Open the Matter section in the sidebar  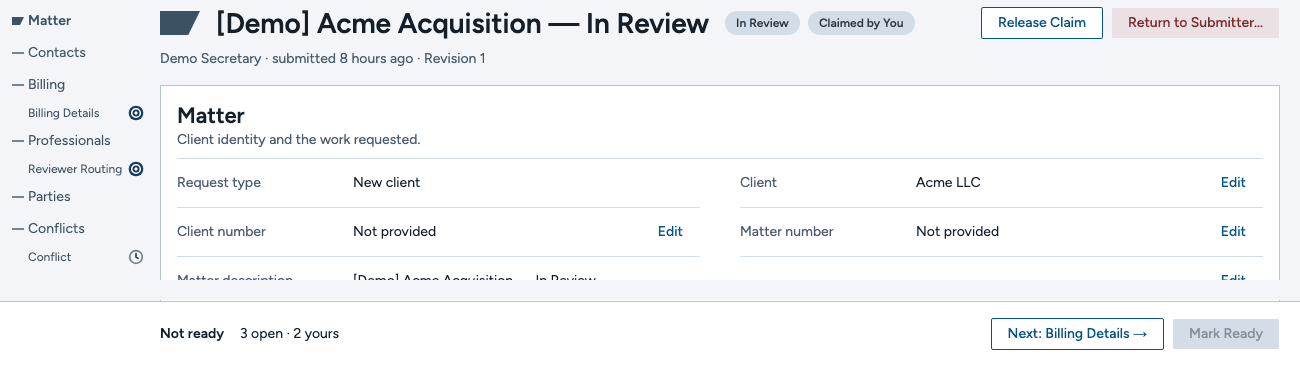coord(49,20)
